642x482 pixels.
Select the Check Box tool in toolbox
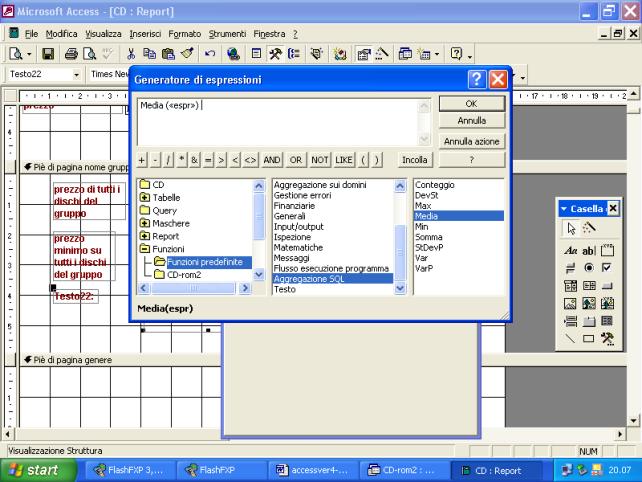(607, 268)
